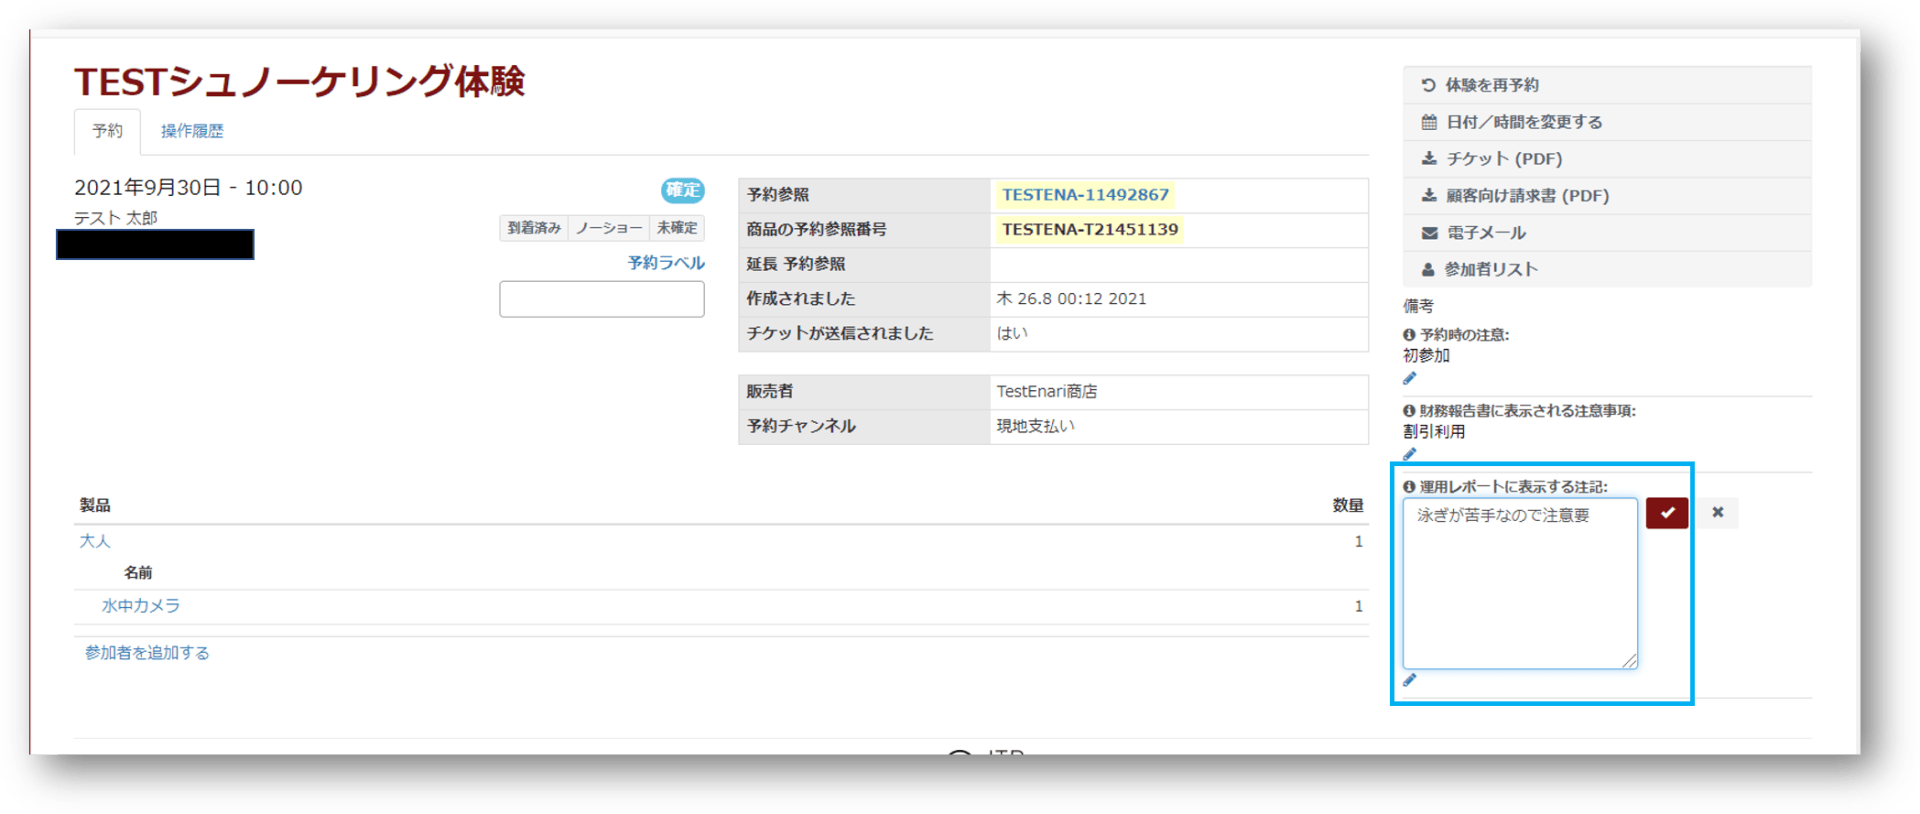Cancel note editing with the X button
This screenshot has height=814, width=1920.
[1717, 513]
